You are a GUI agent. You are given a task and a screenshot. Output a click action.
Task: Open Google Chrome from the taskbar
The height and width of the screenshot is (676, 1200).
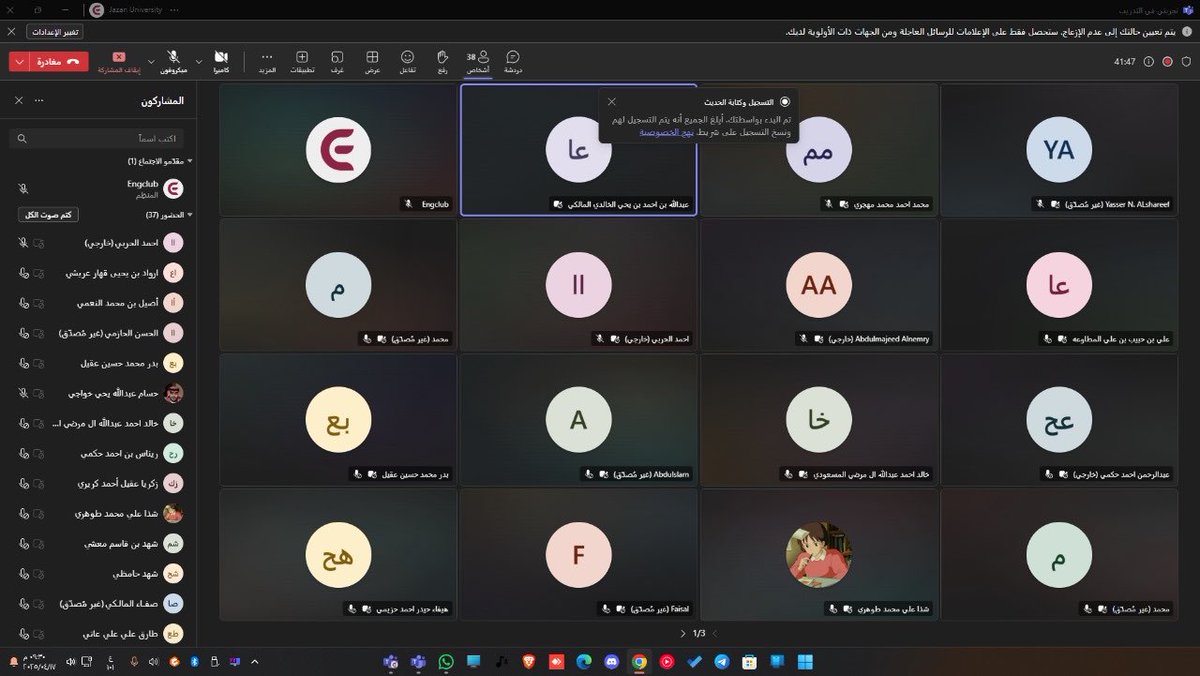pyautogui.click(x=639, y=662)
